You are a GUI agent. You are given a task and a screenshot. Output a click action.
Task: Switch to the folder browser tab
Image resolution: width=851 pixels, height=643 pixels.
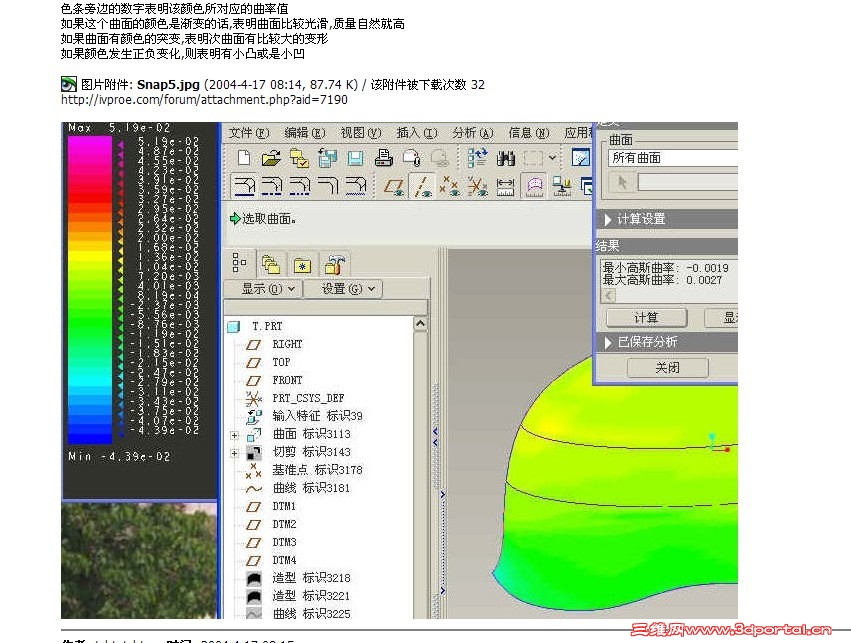(x=270, y=264)
